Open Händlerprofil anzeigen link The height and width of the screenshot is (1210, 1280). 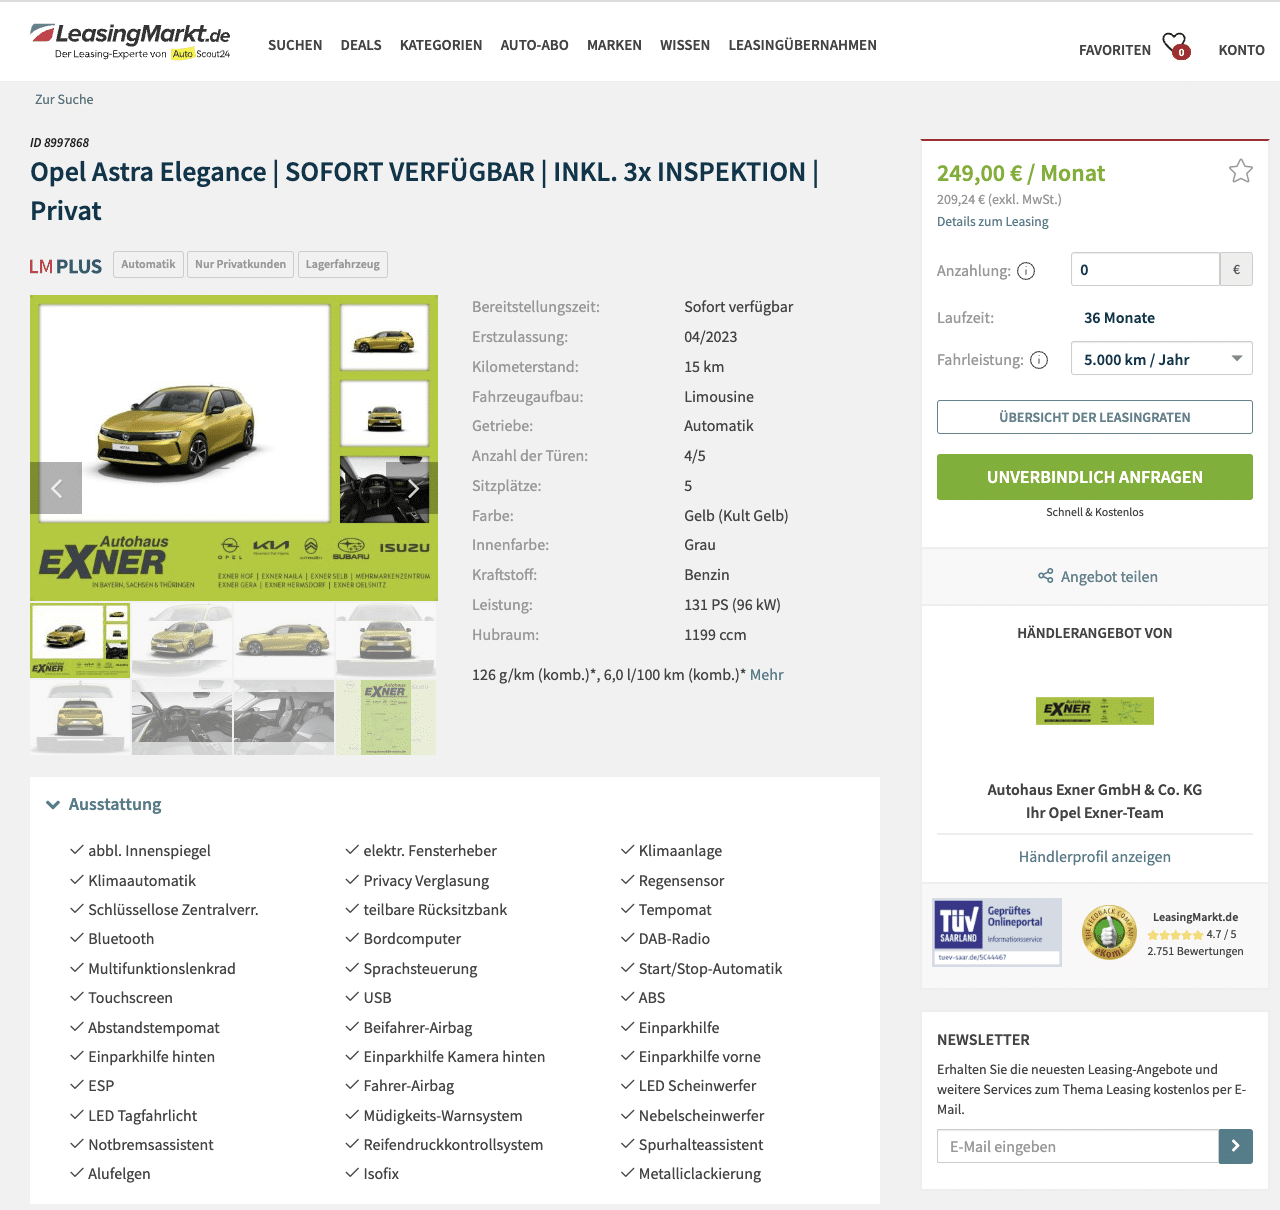tap(1095, 856)
